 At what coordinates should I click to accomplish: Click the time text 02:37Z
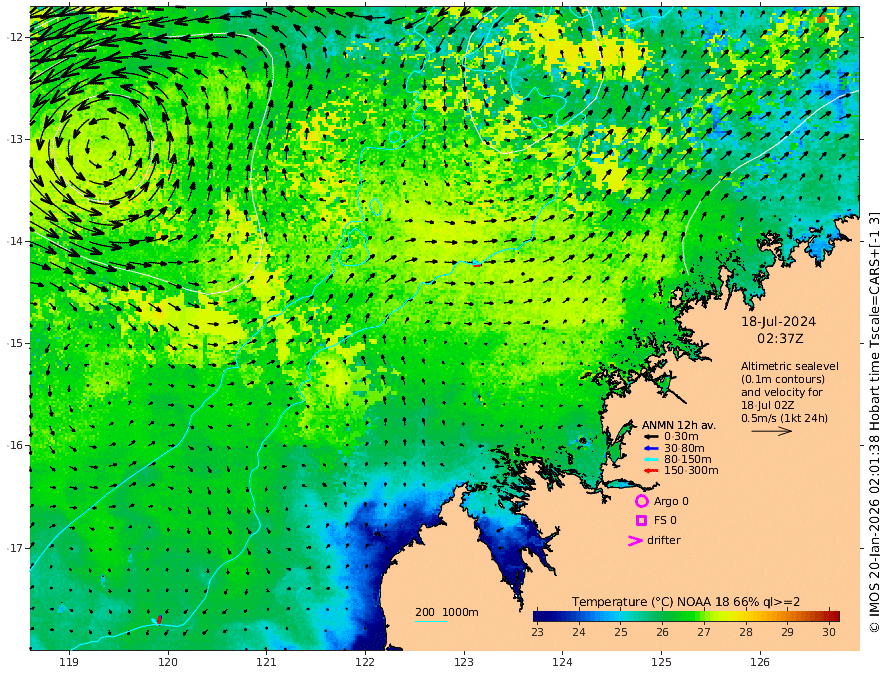(x=780, y=339)
